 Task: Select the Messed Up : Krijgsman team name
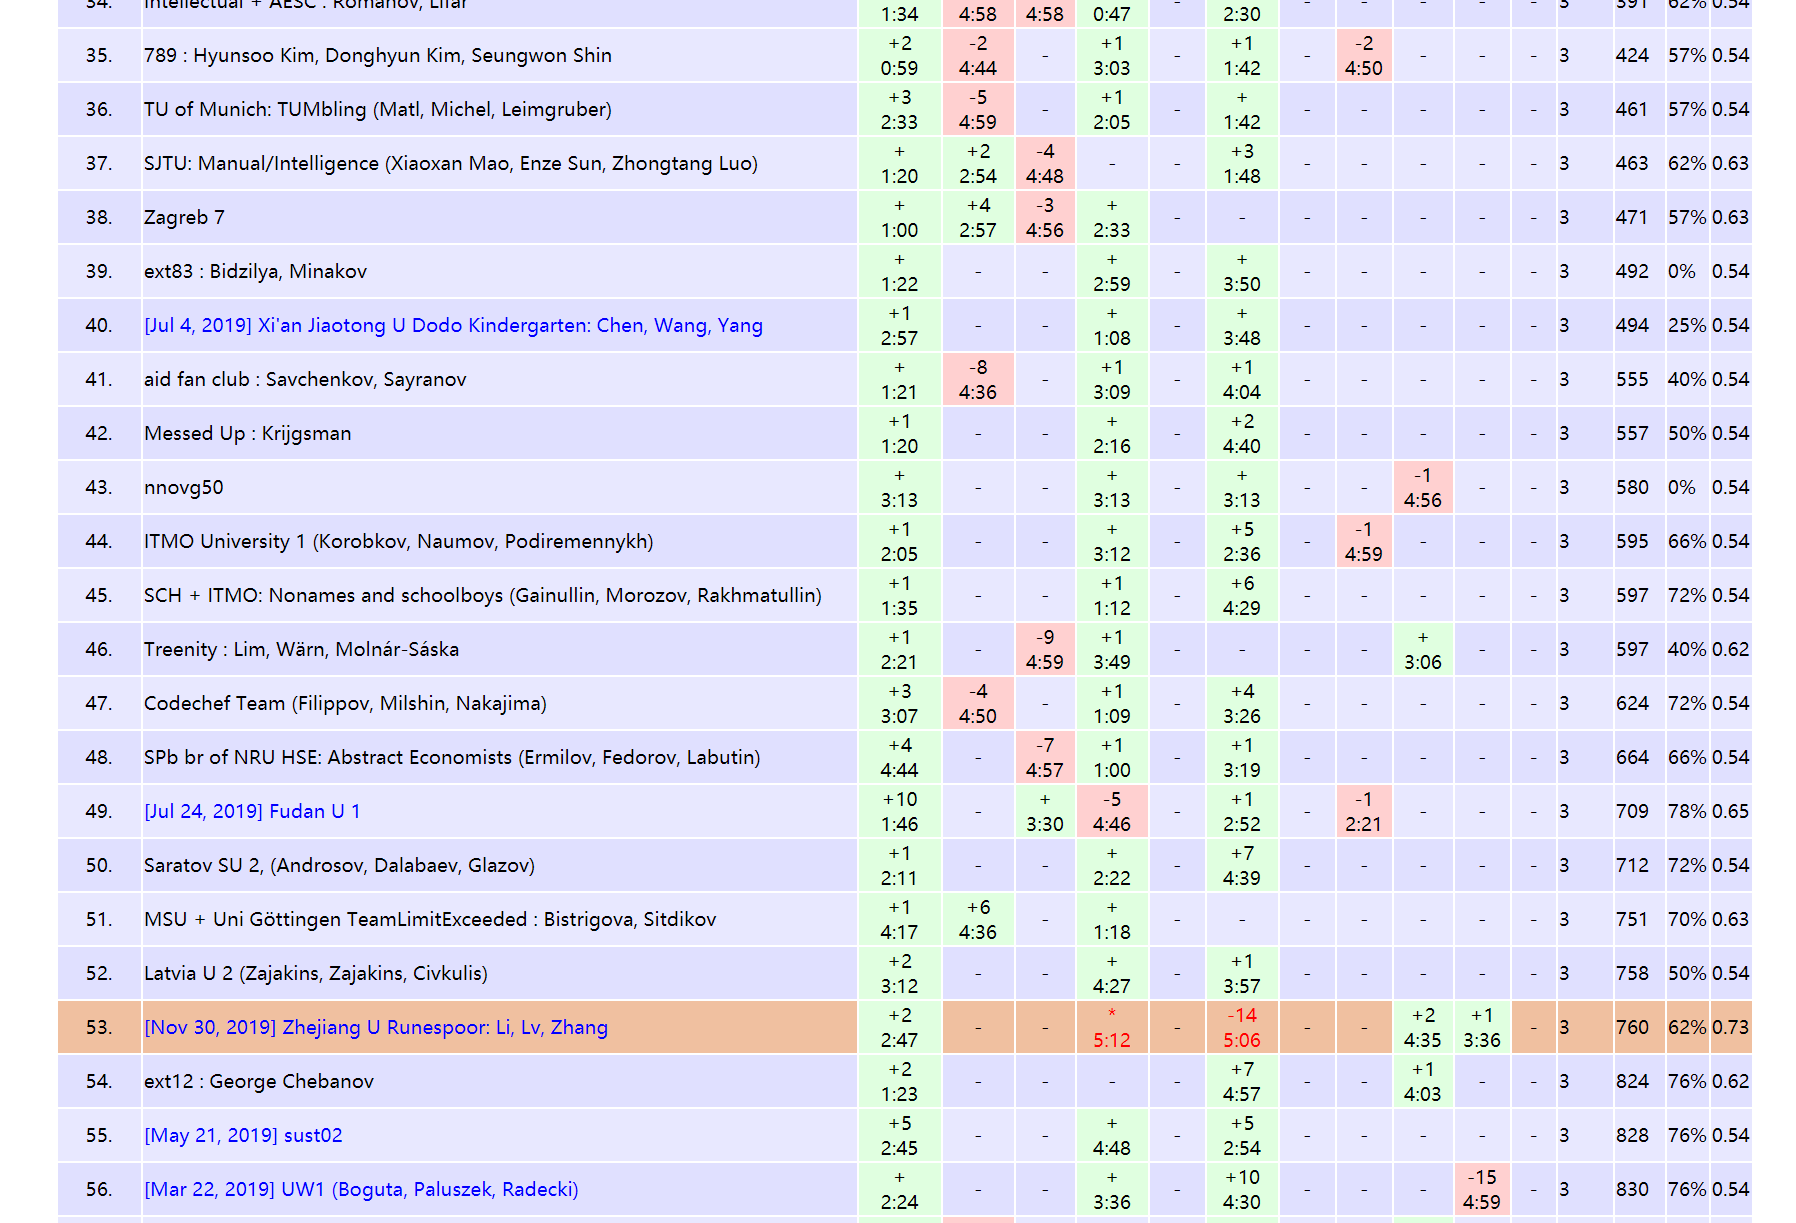[247, 434]
